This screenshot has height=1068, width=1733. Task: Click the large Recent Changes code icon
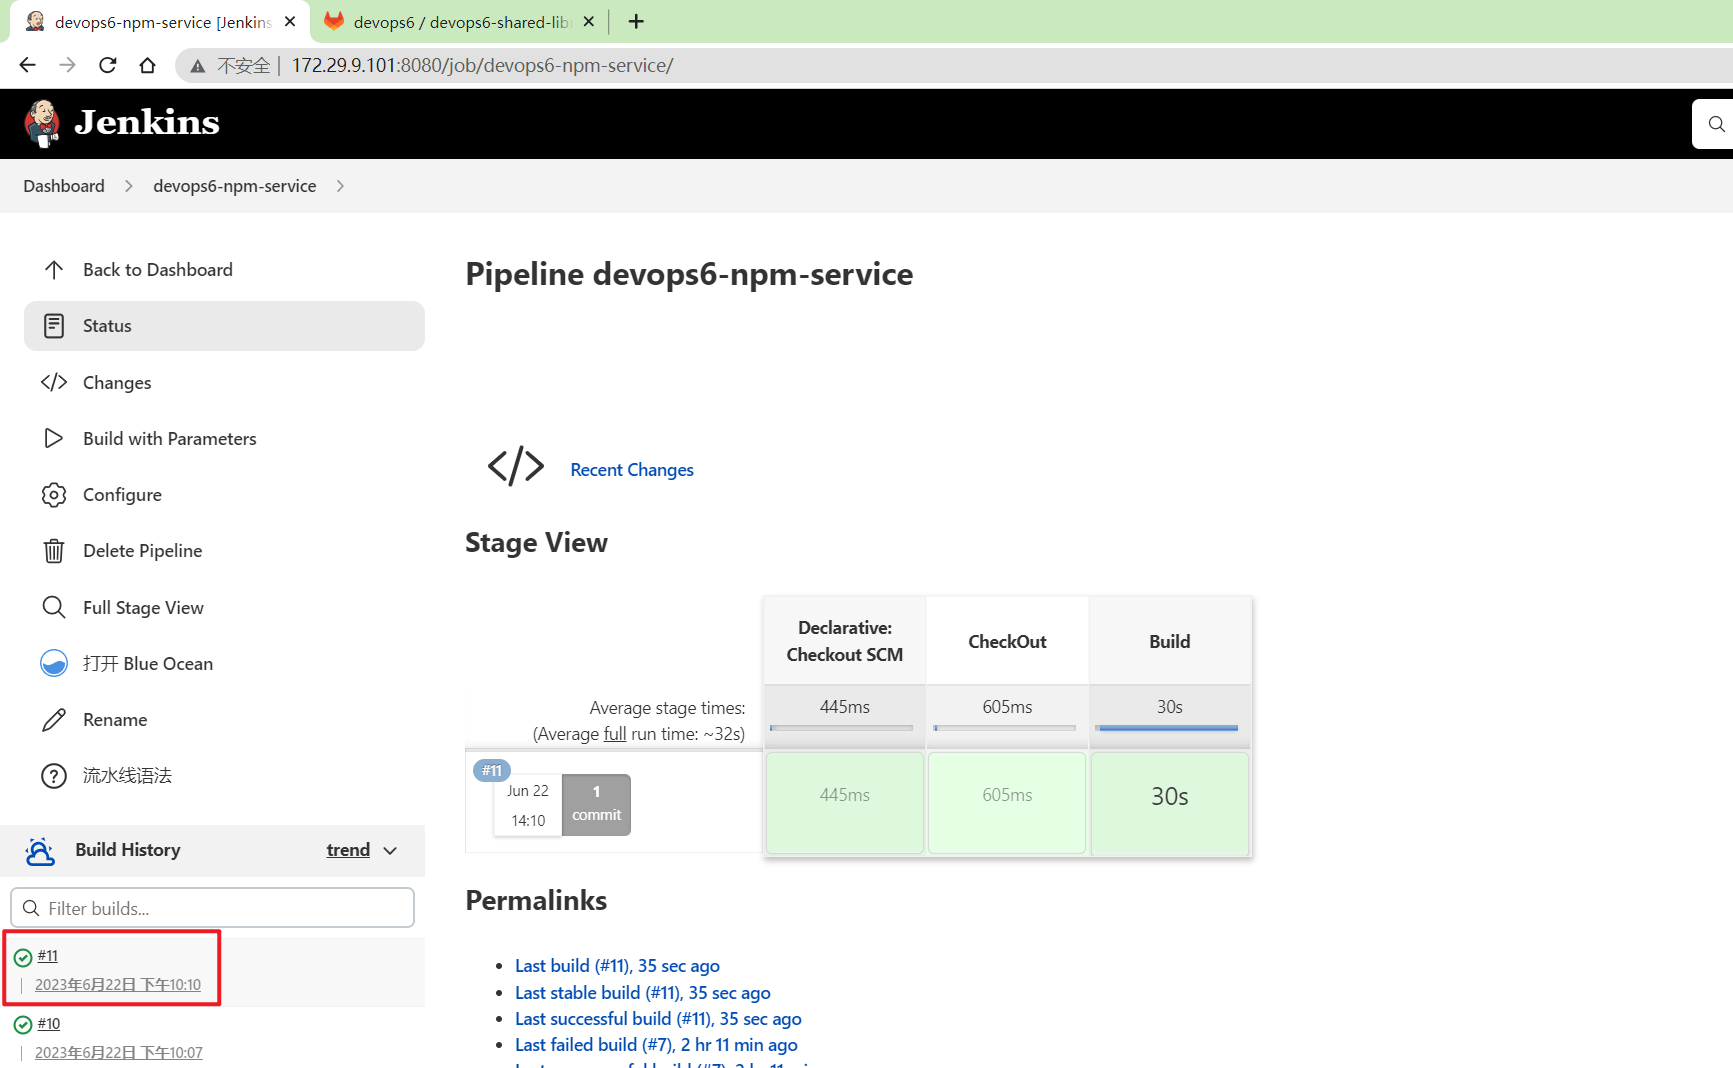pos(516,466)
